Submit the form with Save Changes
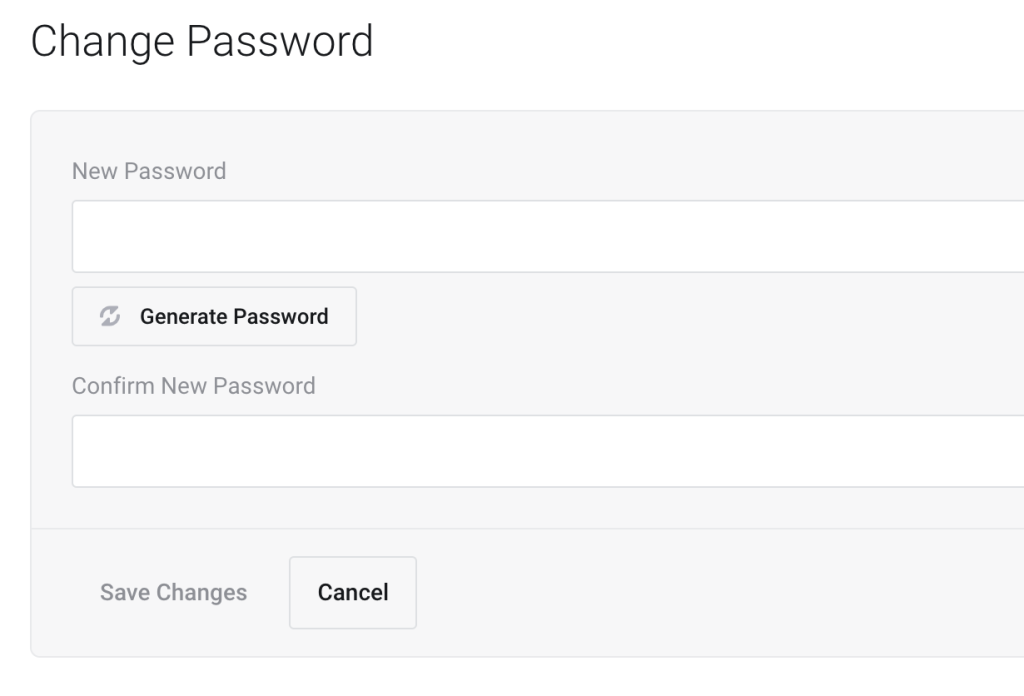The image size is (1024, 696). pos(173,592)
